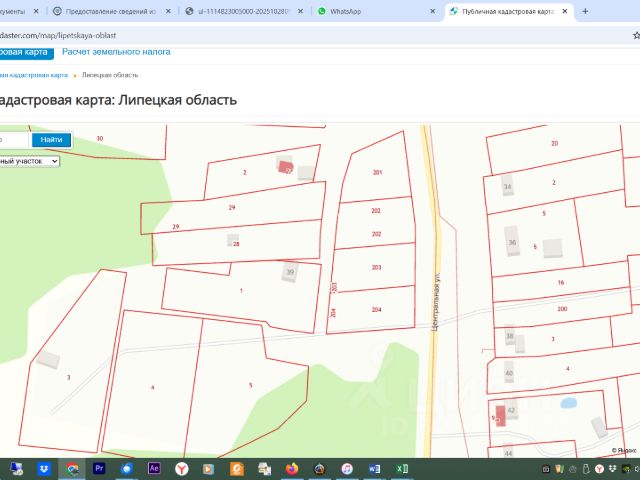Select parcel 203 on the map
The width and height of the screenshot is (640, 480).
point(376,267)
